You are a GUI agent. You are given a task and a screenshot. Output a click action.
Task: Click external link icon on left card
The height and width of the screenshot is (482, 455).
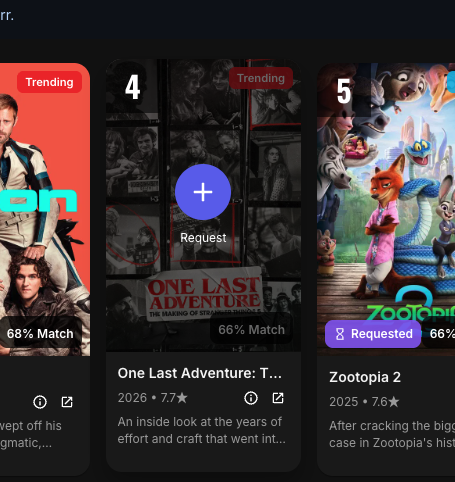(67, 402)
